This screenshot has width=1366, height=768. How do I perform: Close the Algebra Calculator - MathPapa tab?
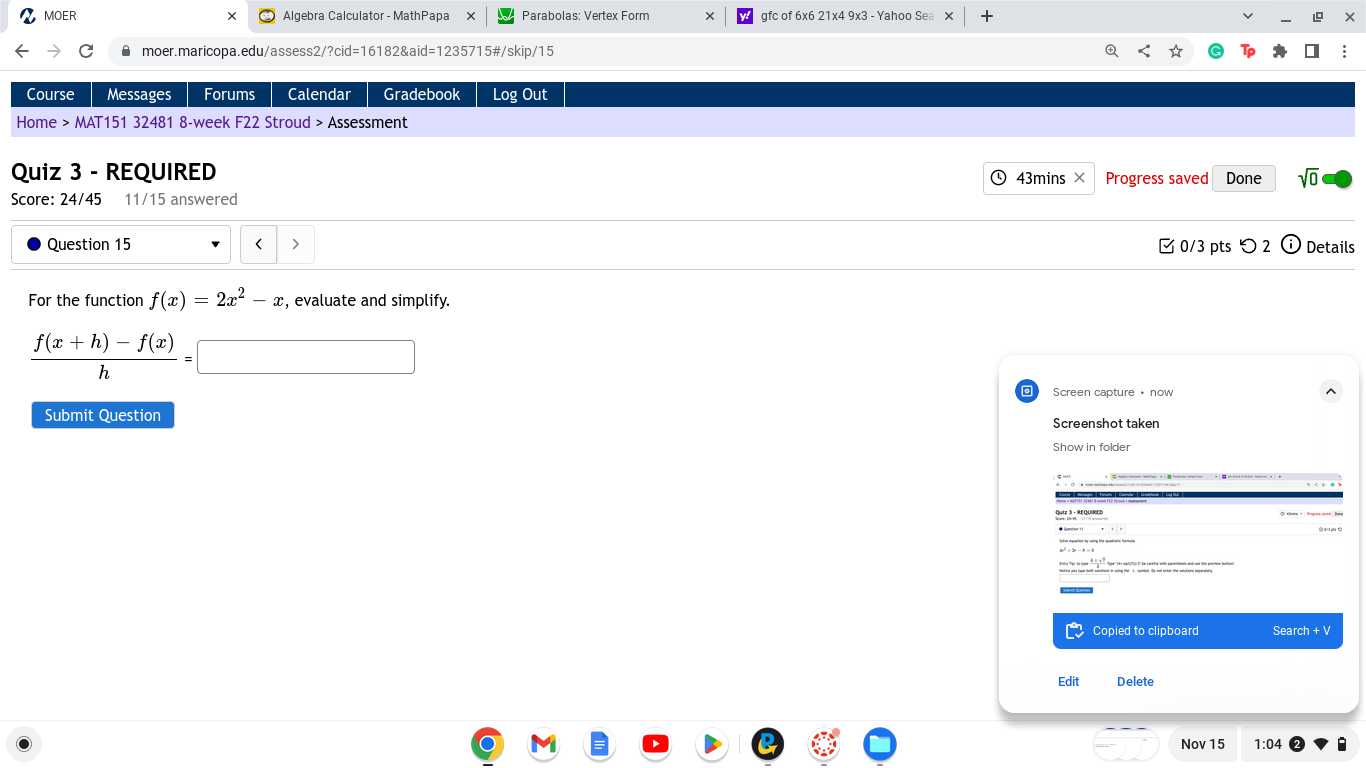[471, 16]
